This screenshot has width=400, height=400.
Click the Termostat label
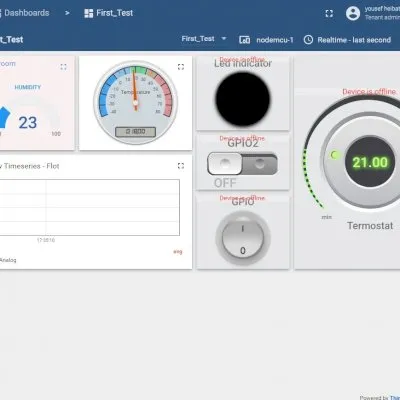(370, 226)
